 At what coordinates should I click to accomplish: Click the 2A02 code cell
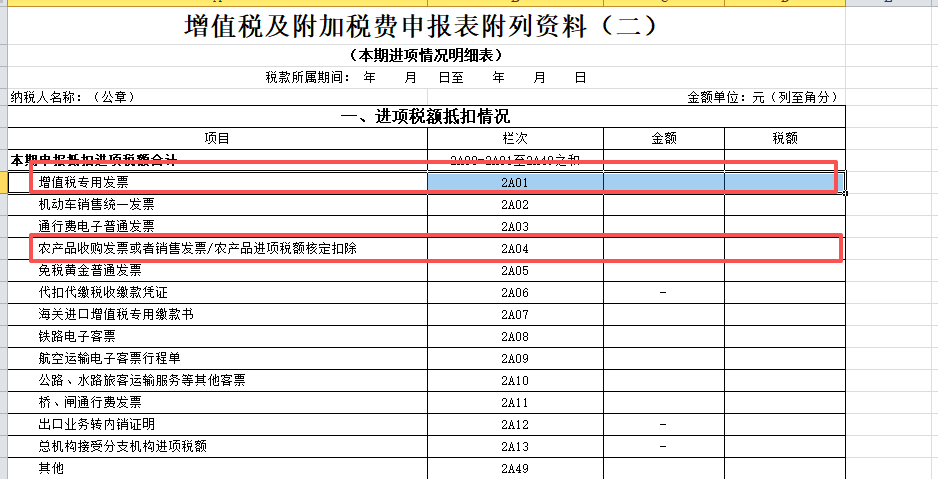coord(515,205)
